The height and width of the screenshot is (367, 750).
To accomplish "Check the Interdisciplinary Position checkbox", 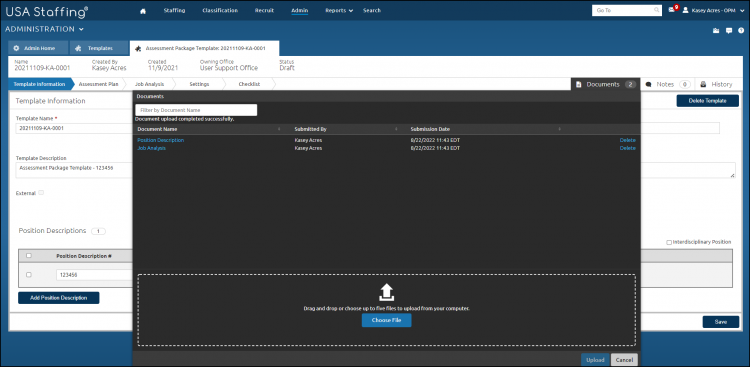I will [669, 242].
